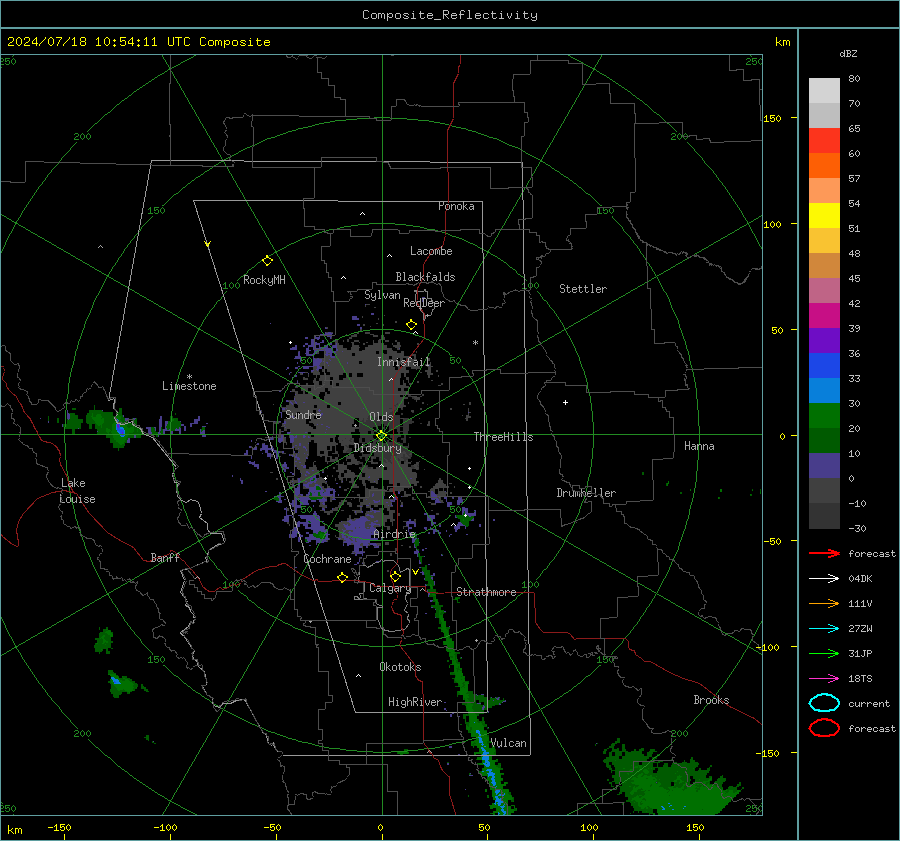Click the Lacombe town label
Image resolution: width=900 pixels, height=841 pixels.
[x=431, y=251]
